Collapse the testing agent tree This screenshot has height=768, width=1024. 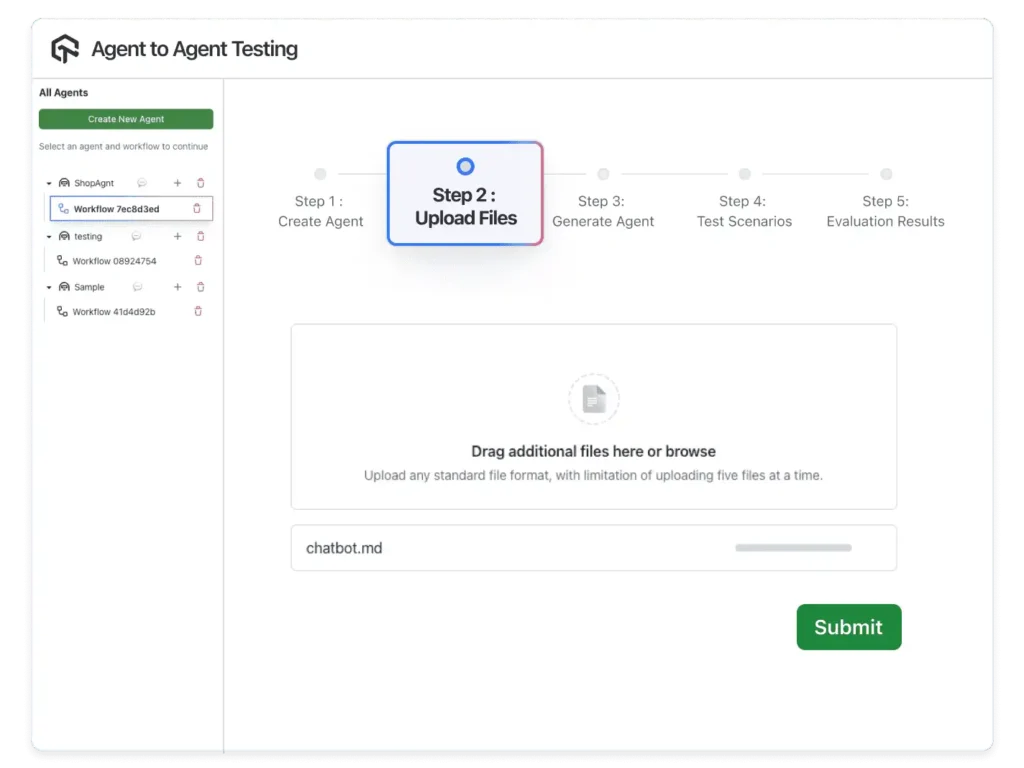[49, 238]
